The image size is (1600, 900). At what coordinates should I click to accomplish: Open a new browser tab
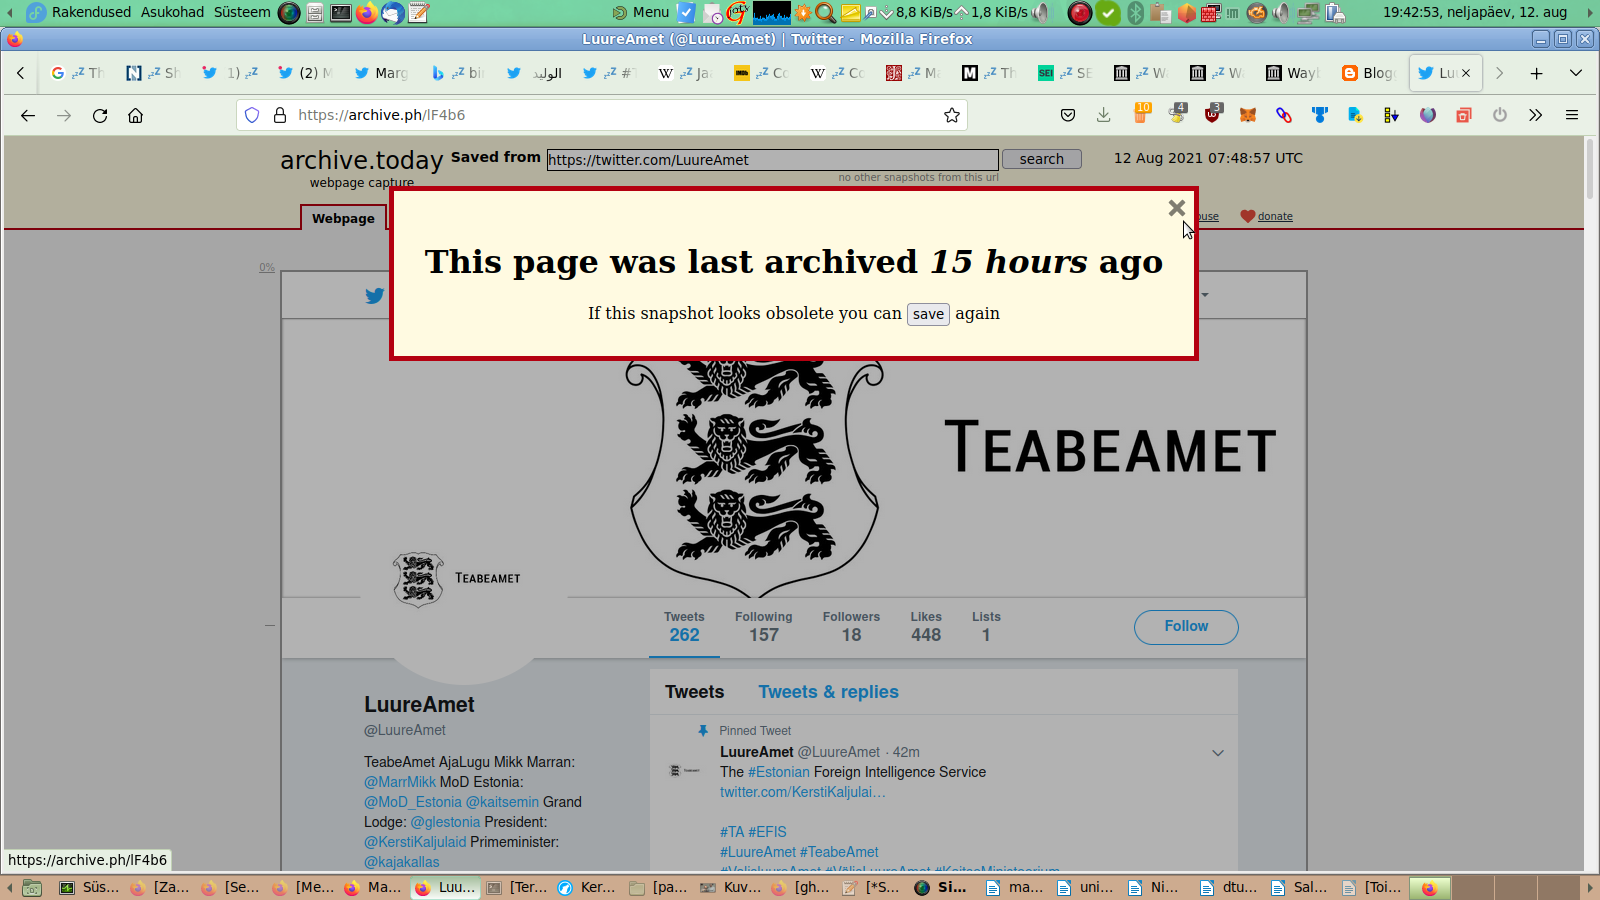(1537, 73)
